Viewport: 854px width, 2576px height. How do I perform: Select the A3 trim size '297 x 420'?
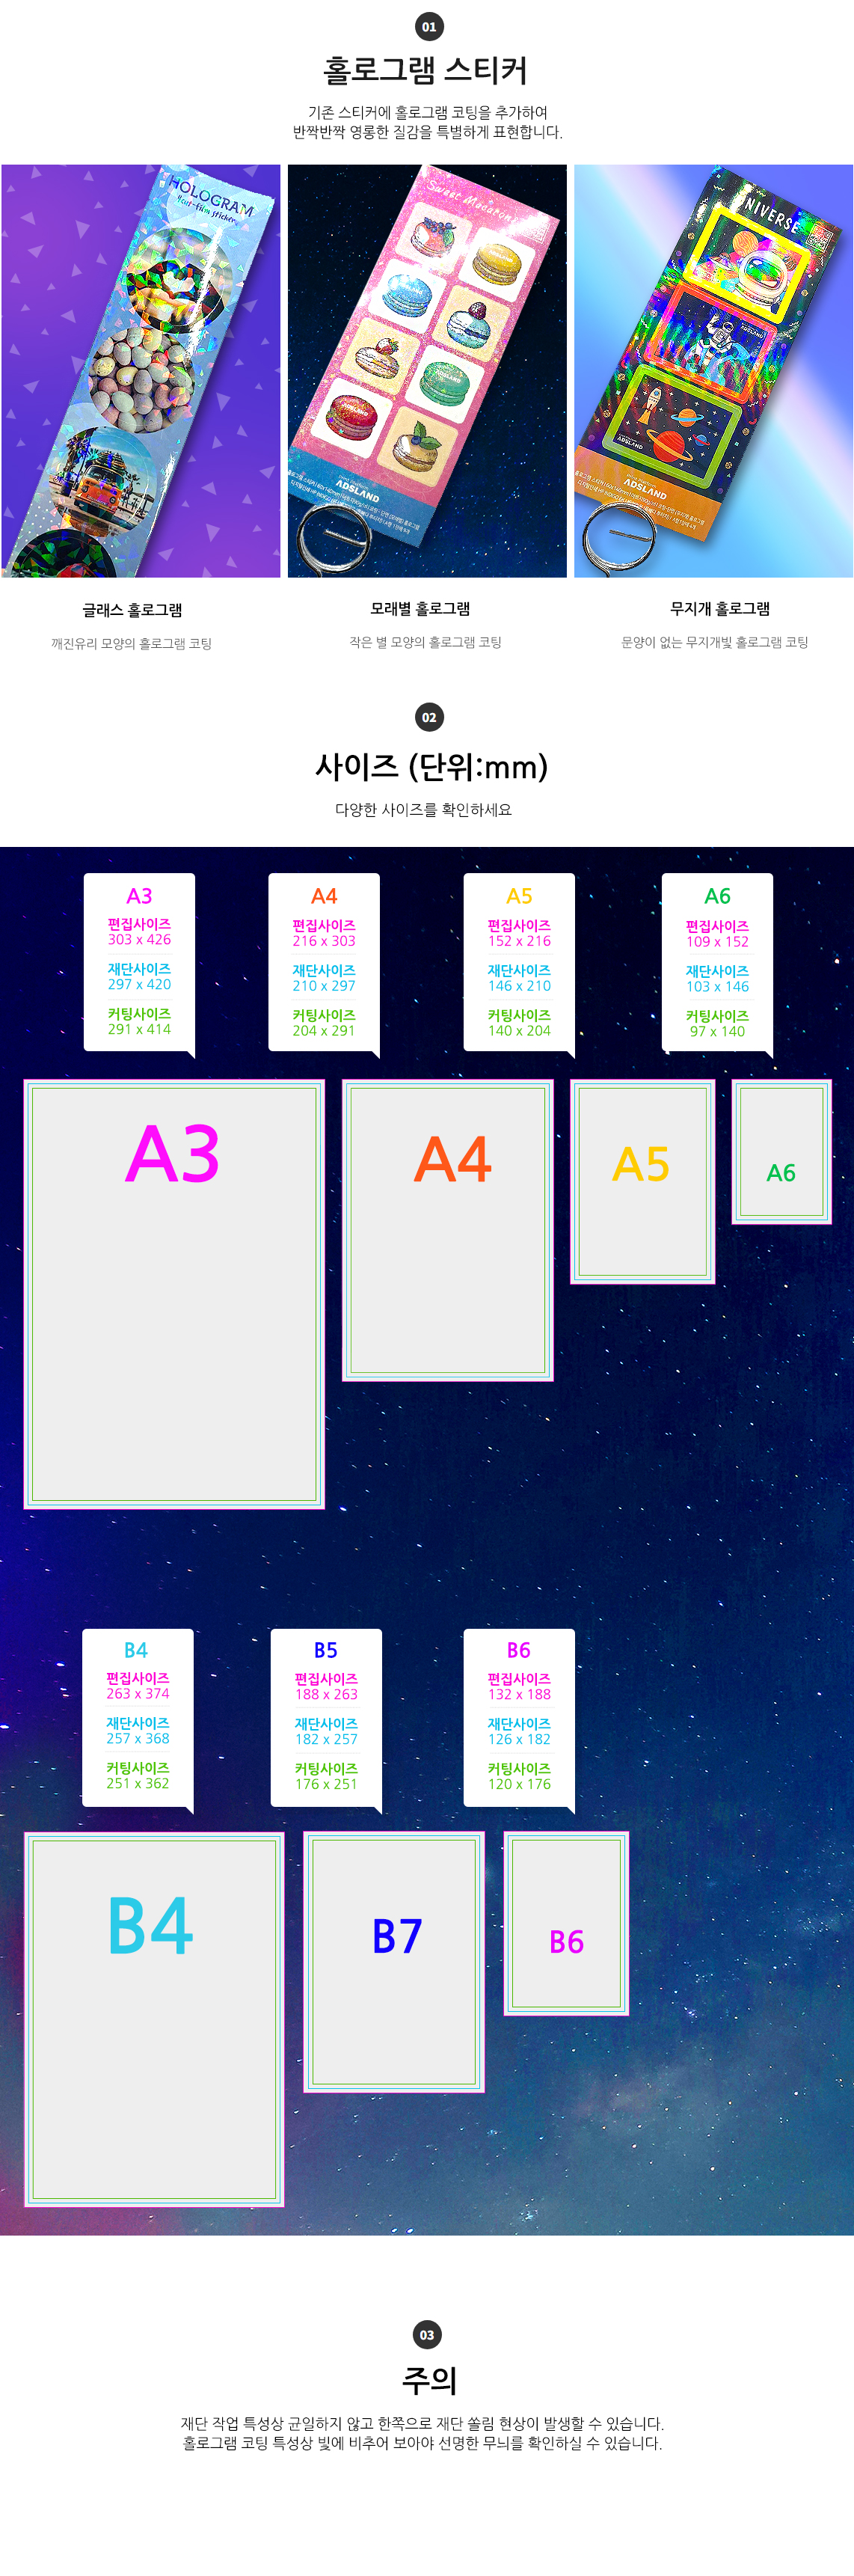[x=139, y=985]
